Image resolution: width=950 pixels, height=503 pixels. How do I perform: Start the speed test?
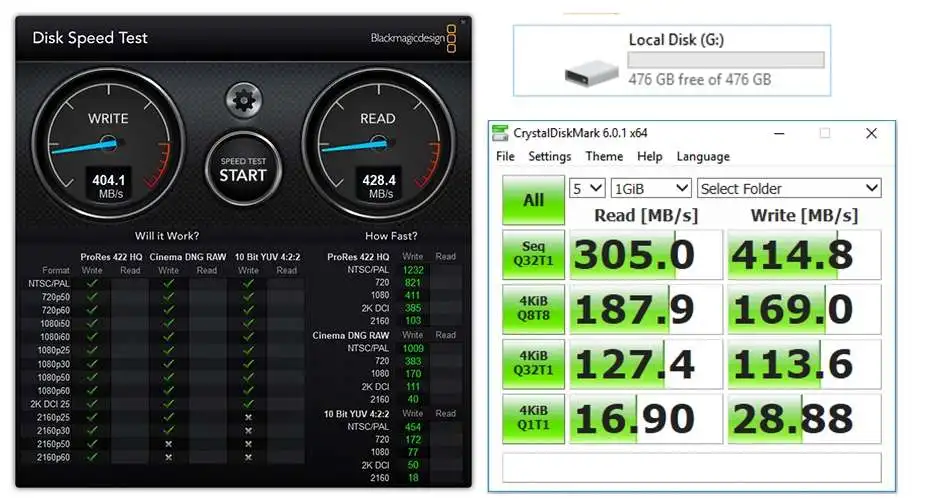pyautogui.click(x=243, y=169)
